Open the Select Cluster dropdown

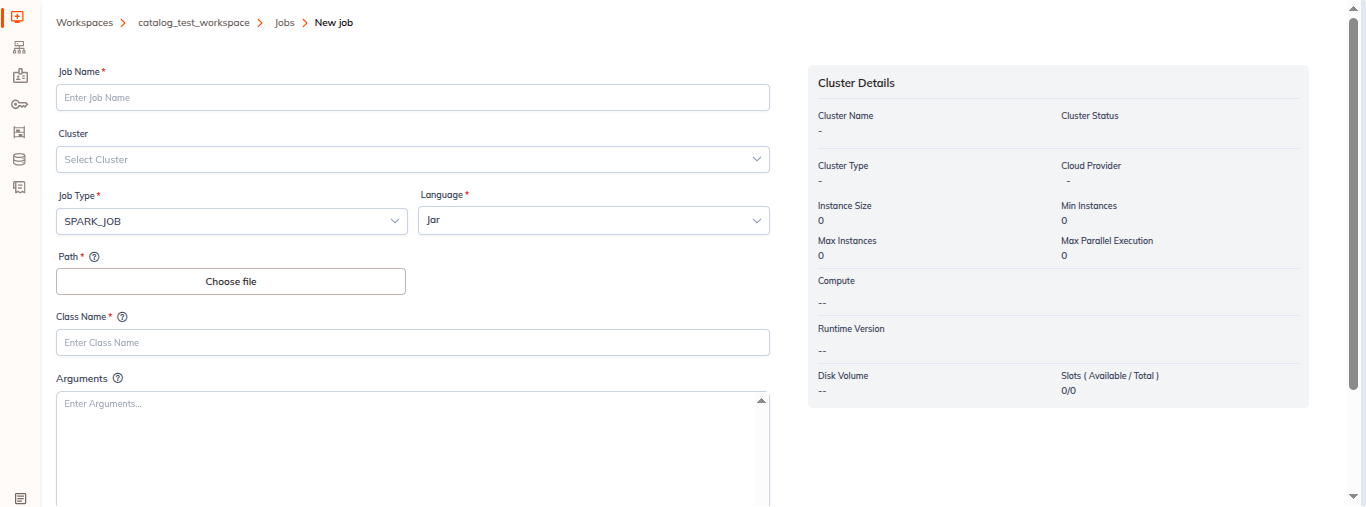click(413, 159)
